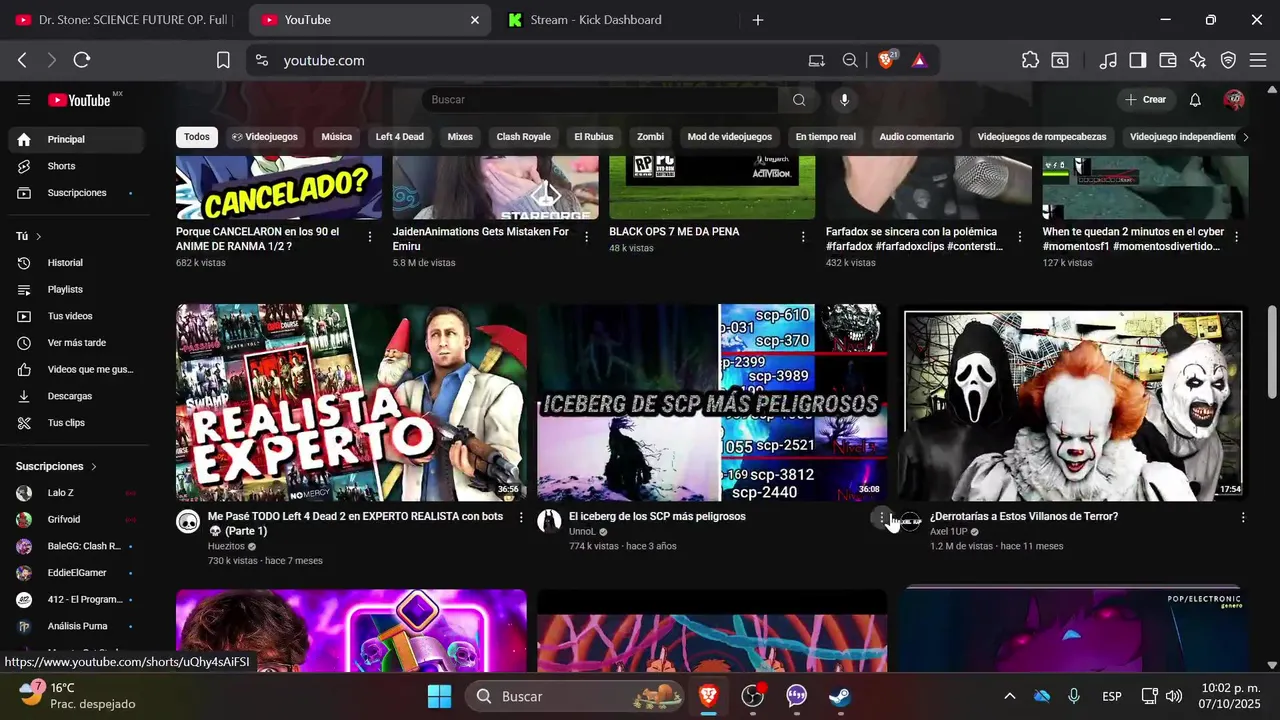Open options for BLACK OPS 7 video
This screenshot has height=720, width=1280.
tap(803, 237)
